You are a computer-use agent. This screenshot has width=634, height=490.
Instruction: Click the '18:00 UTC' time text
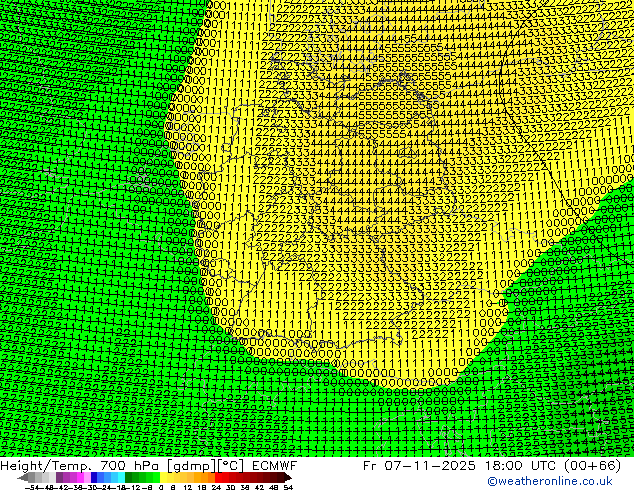521,466
